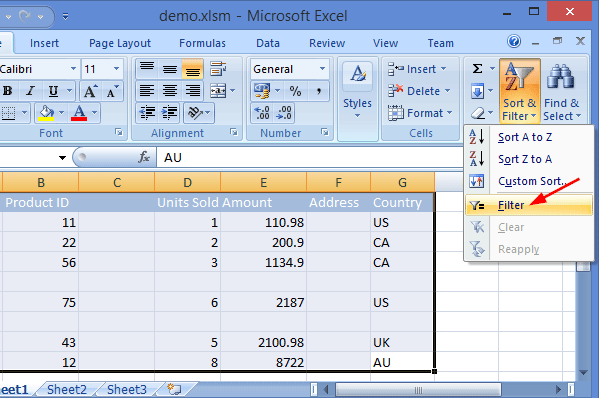Screen dimensions: 599x398
Task: Toggle center horizontal alignment
Action: [170, 91]
